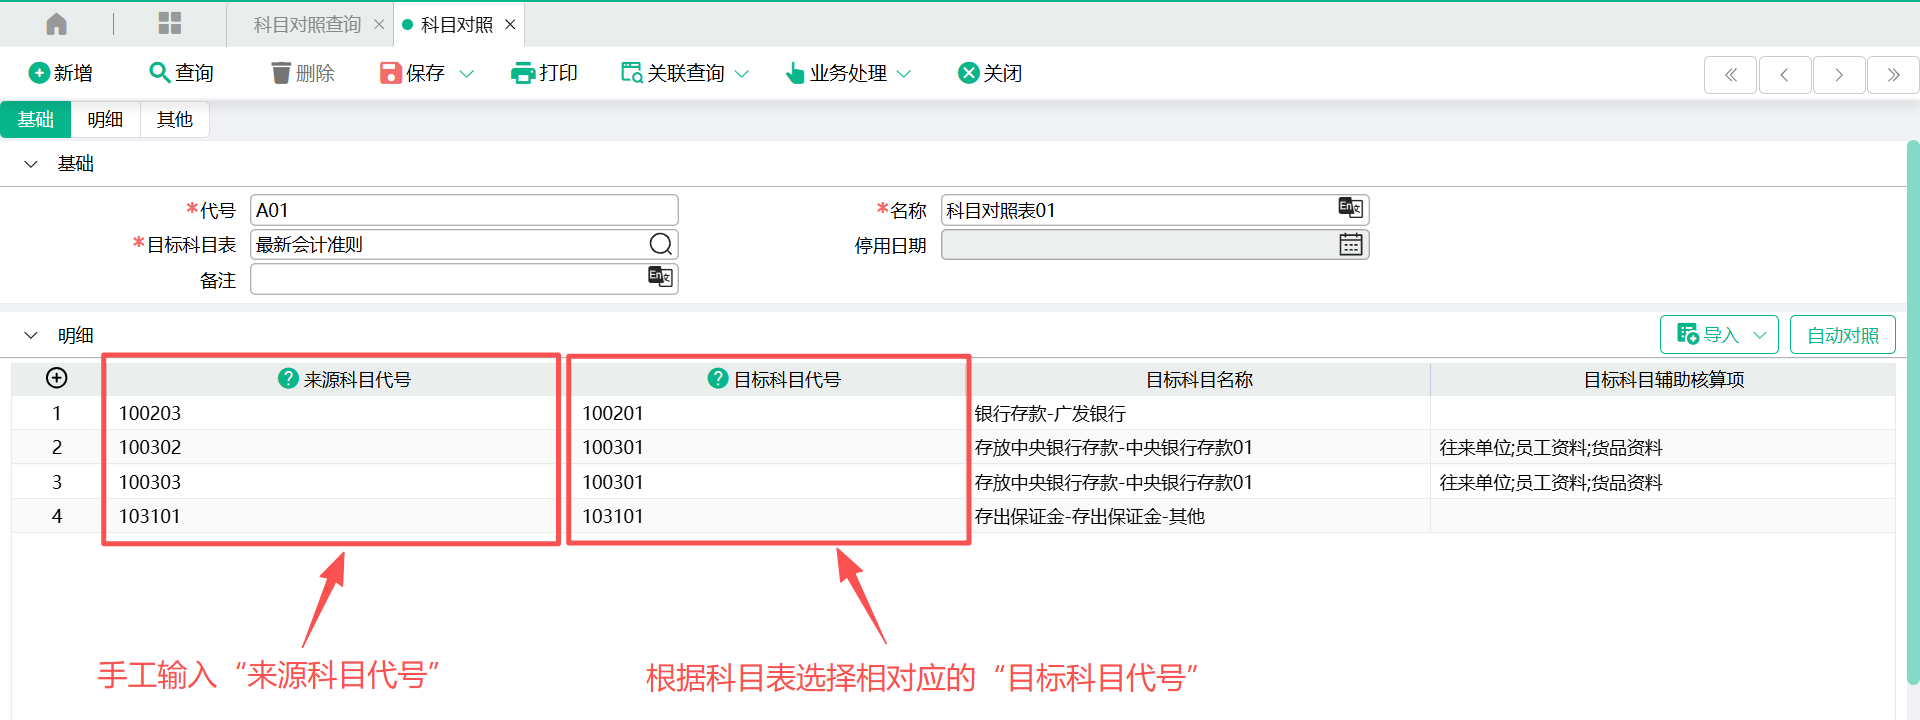The width and height of the screenshot is (1920, 720).
Task: Click the 查询 search toolbar button
Action: tap(181, 73)
